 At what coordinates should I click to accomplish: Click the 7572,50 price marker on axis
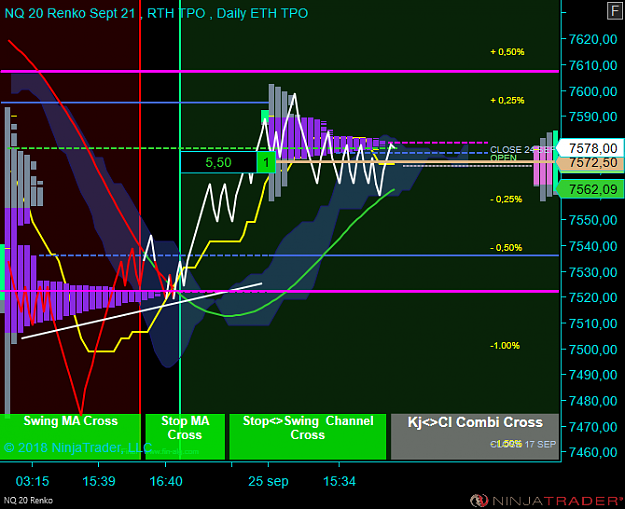[x=592, y=163]
